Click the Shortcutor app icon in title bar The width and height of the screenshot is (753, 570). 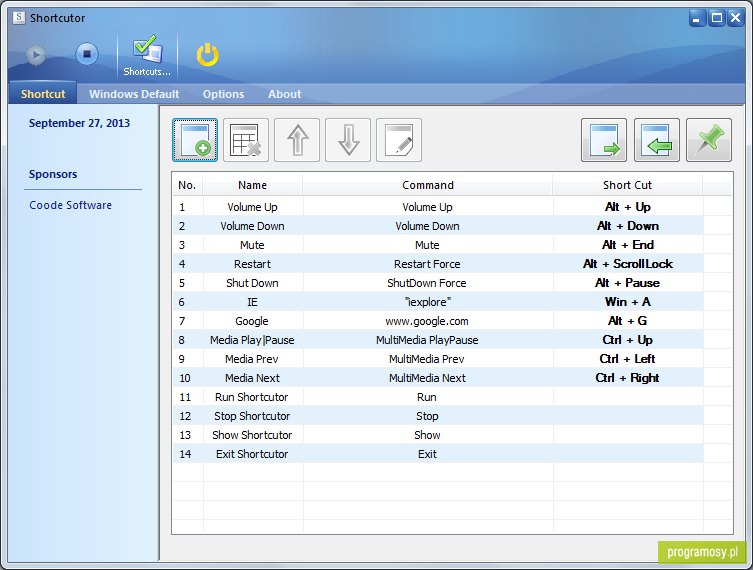(x=19, y=18)
